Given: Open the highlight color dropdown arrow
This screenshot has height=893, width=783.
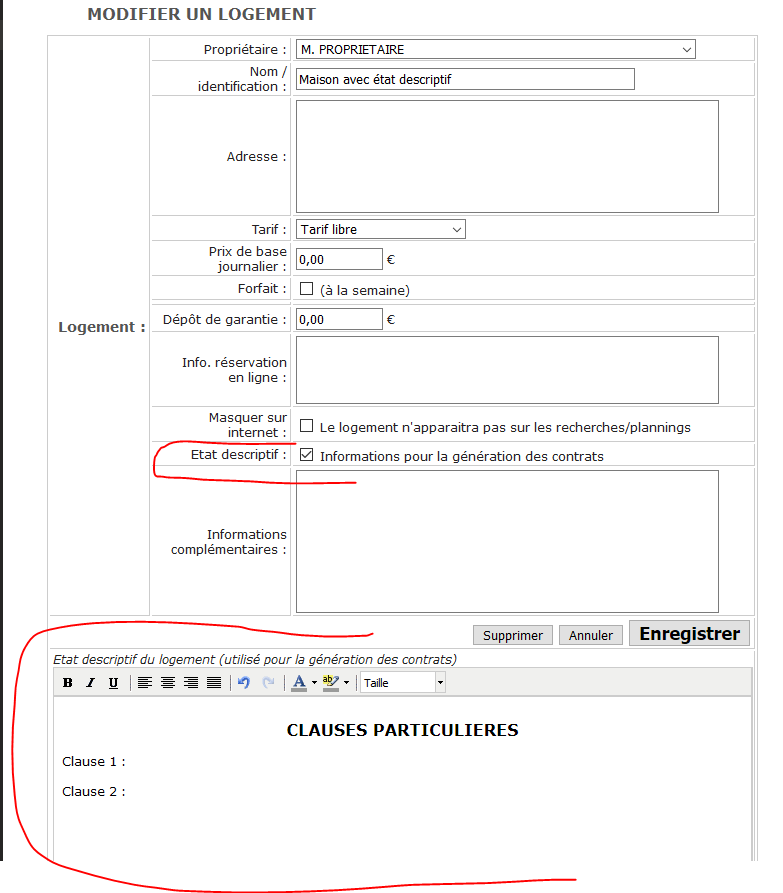Looking at the screenshot, I should 346,682.
